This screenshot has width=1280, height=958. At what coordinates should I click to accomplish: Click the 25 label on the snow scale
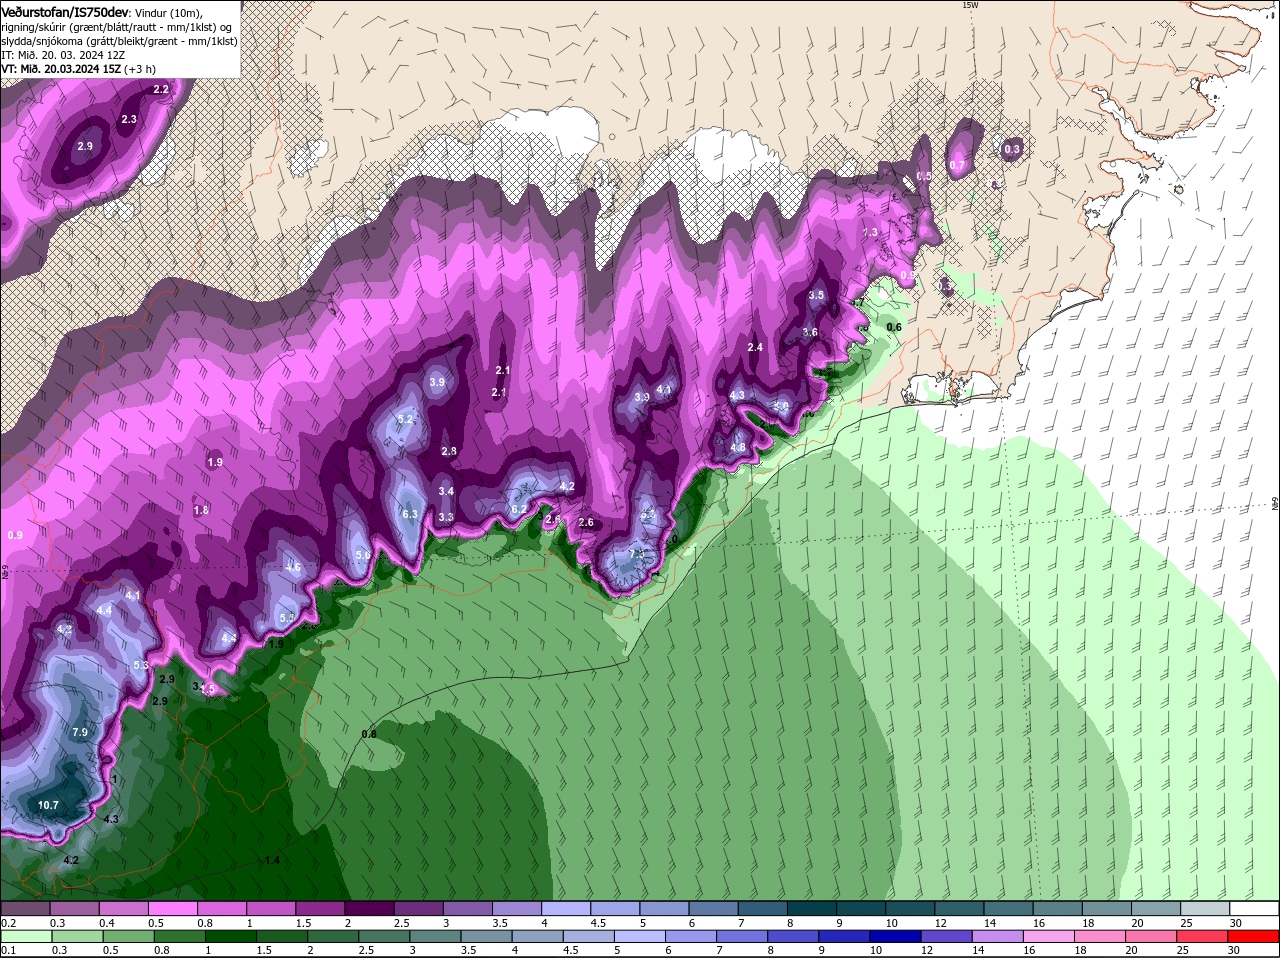pyautogui.click(x=1187, y=922)
